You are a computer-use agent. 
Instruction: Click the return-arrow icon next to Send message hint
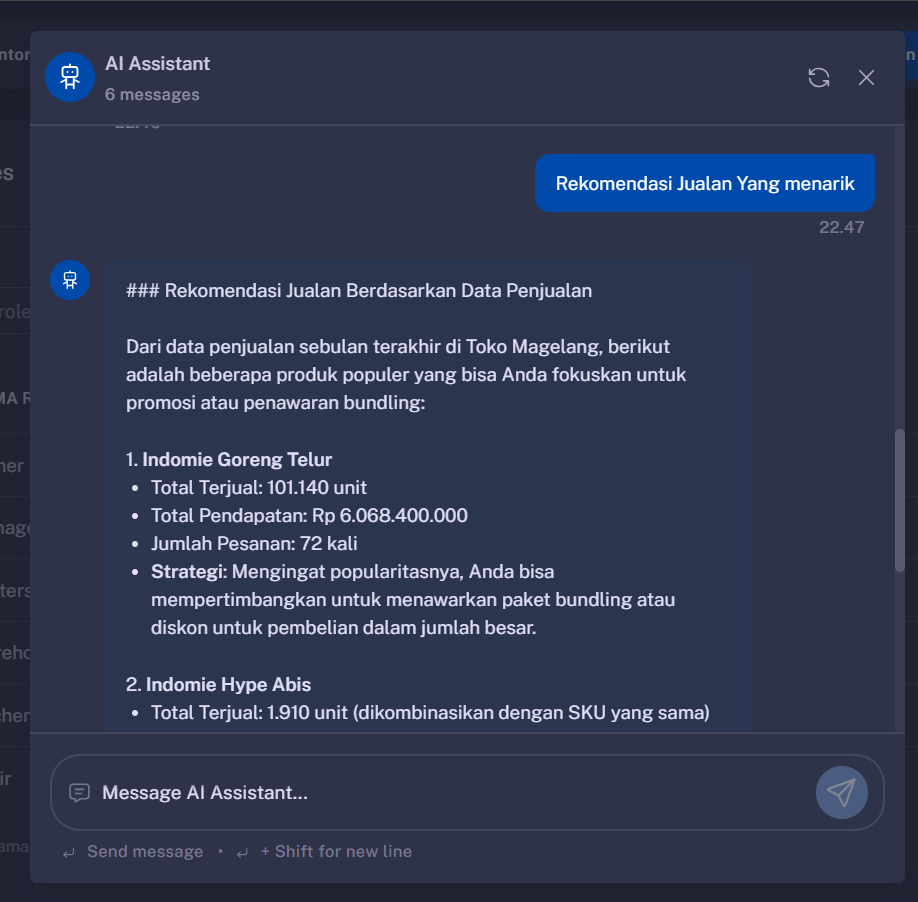click(x=67, y=851)
